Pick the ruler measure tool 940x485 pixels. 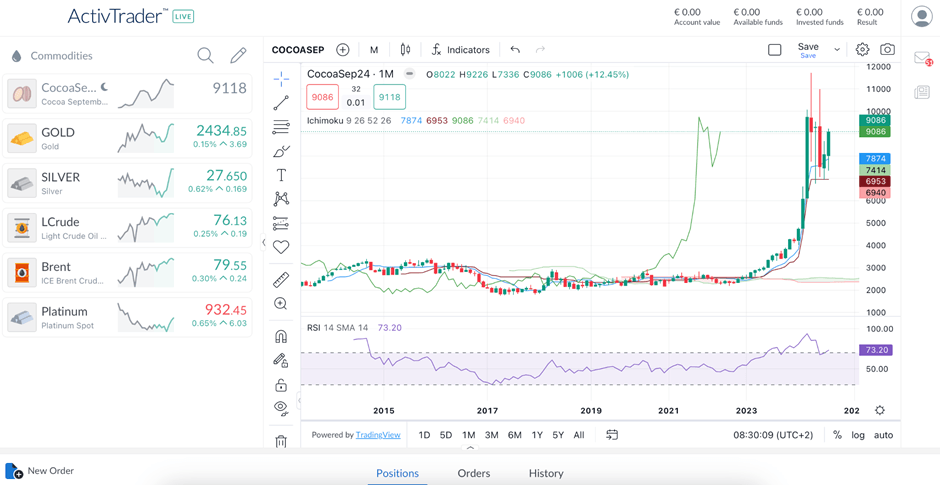tap(281, 280)
